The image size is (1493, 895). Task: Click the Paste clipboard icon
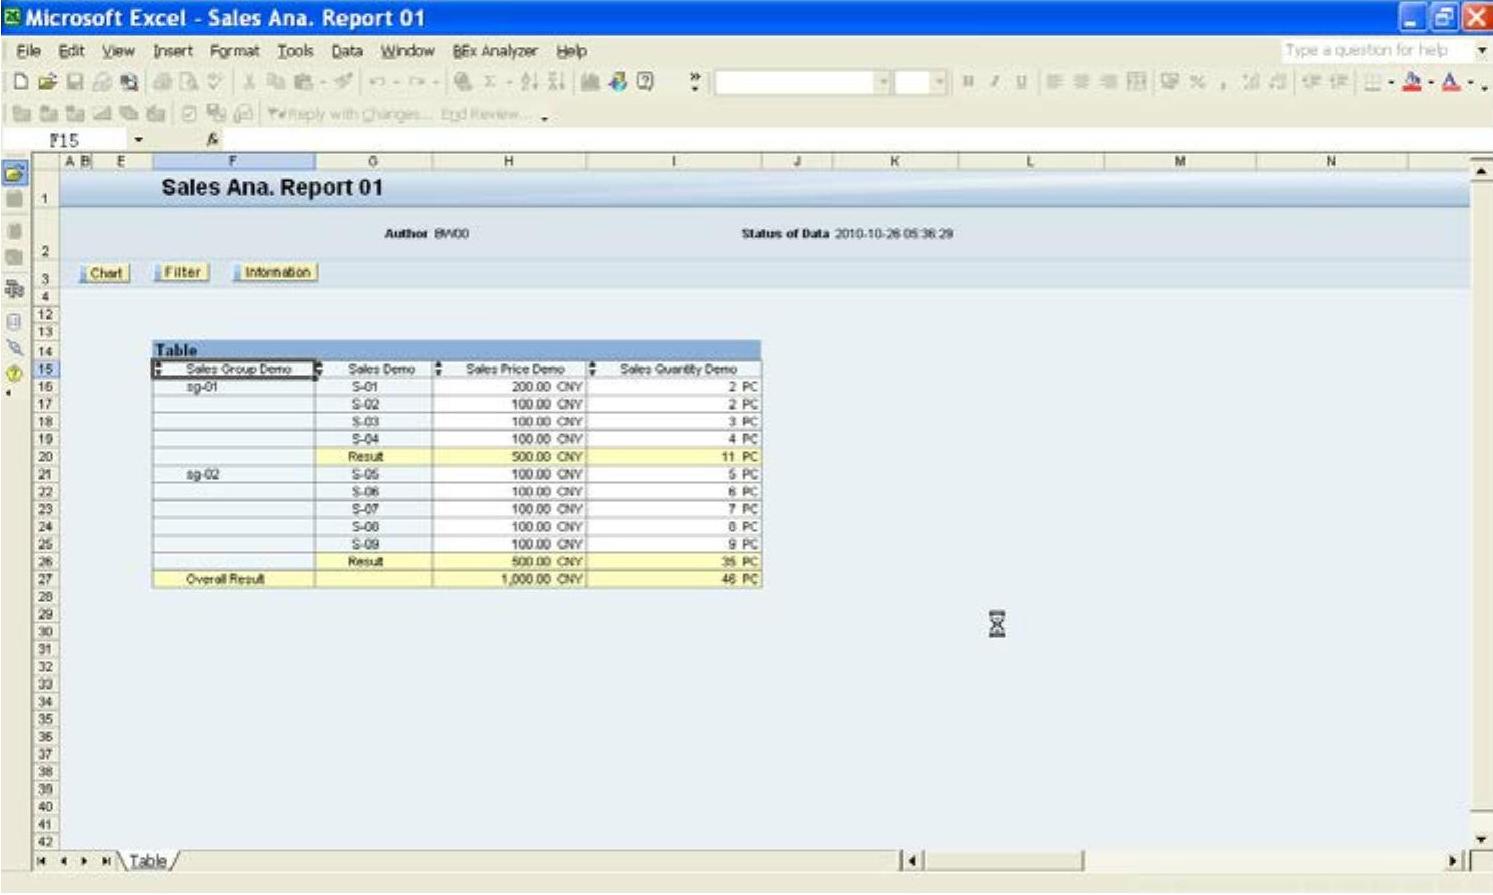point(303,82)
